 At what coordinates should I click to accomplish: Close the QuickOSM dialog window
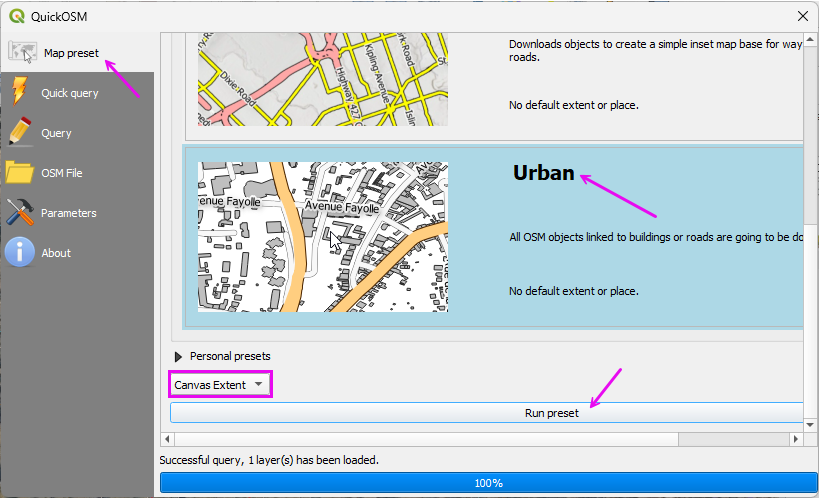click(x=801, y=15)
